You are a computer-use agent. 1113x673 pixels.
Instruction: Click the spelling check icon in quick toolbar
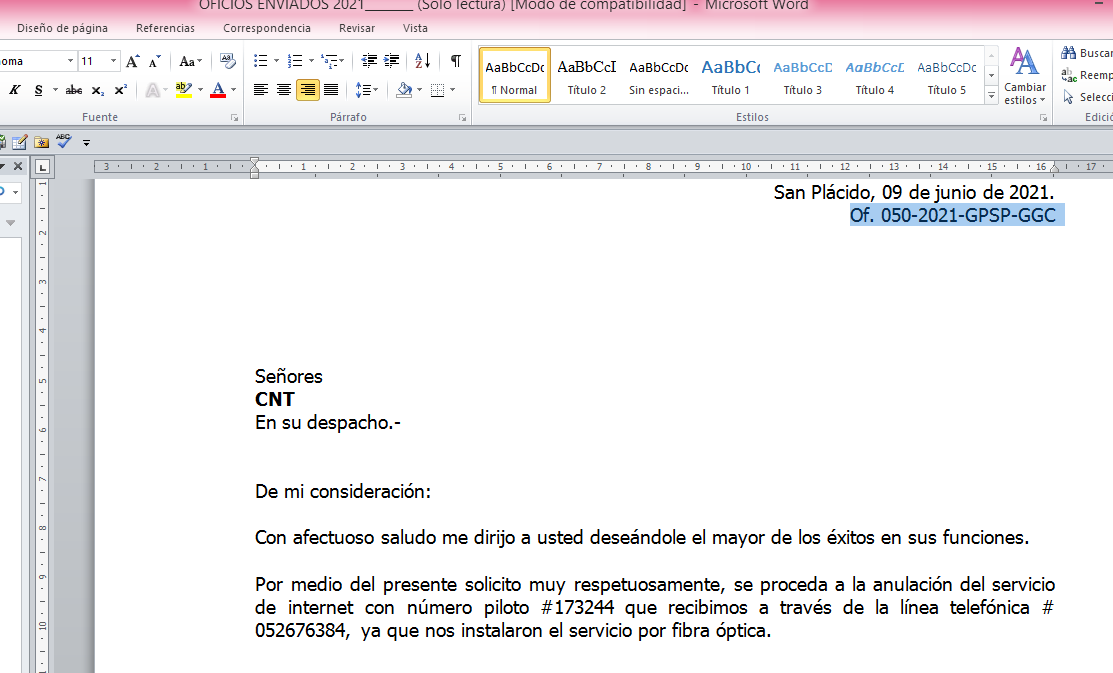[64, 141]
